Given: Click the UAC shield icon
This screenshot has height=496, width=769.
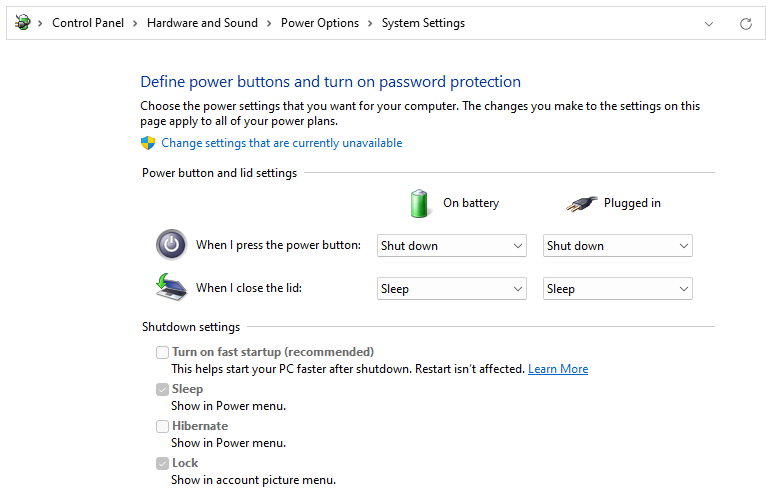Looking at the screenshot, I should point(148,143).
